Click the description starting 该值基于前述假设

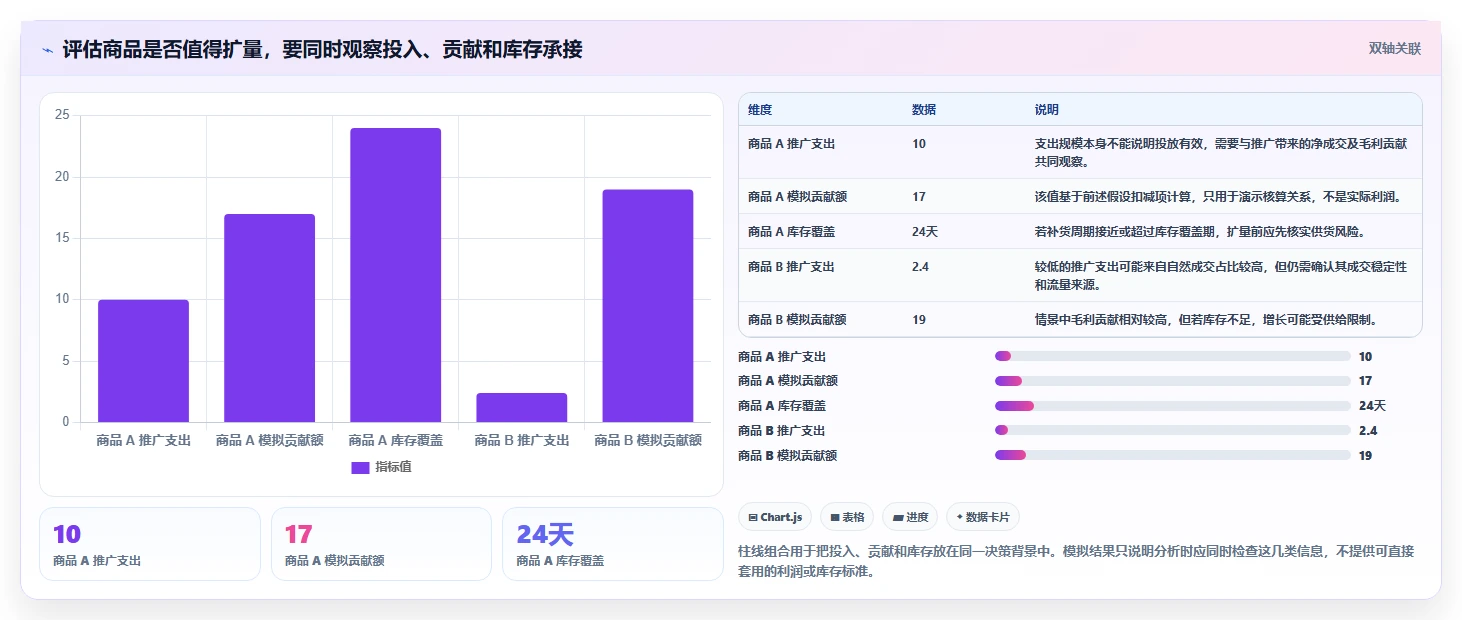[1218, 196]
